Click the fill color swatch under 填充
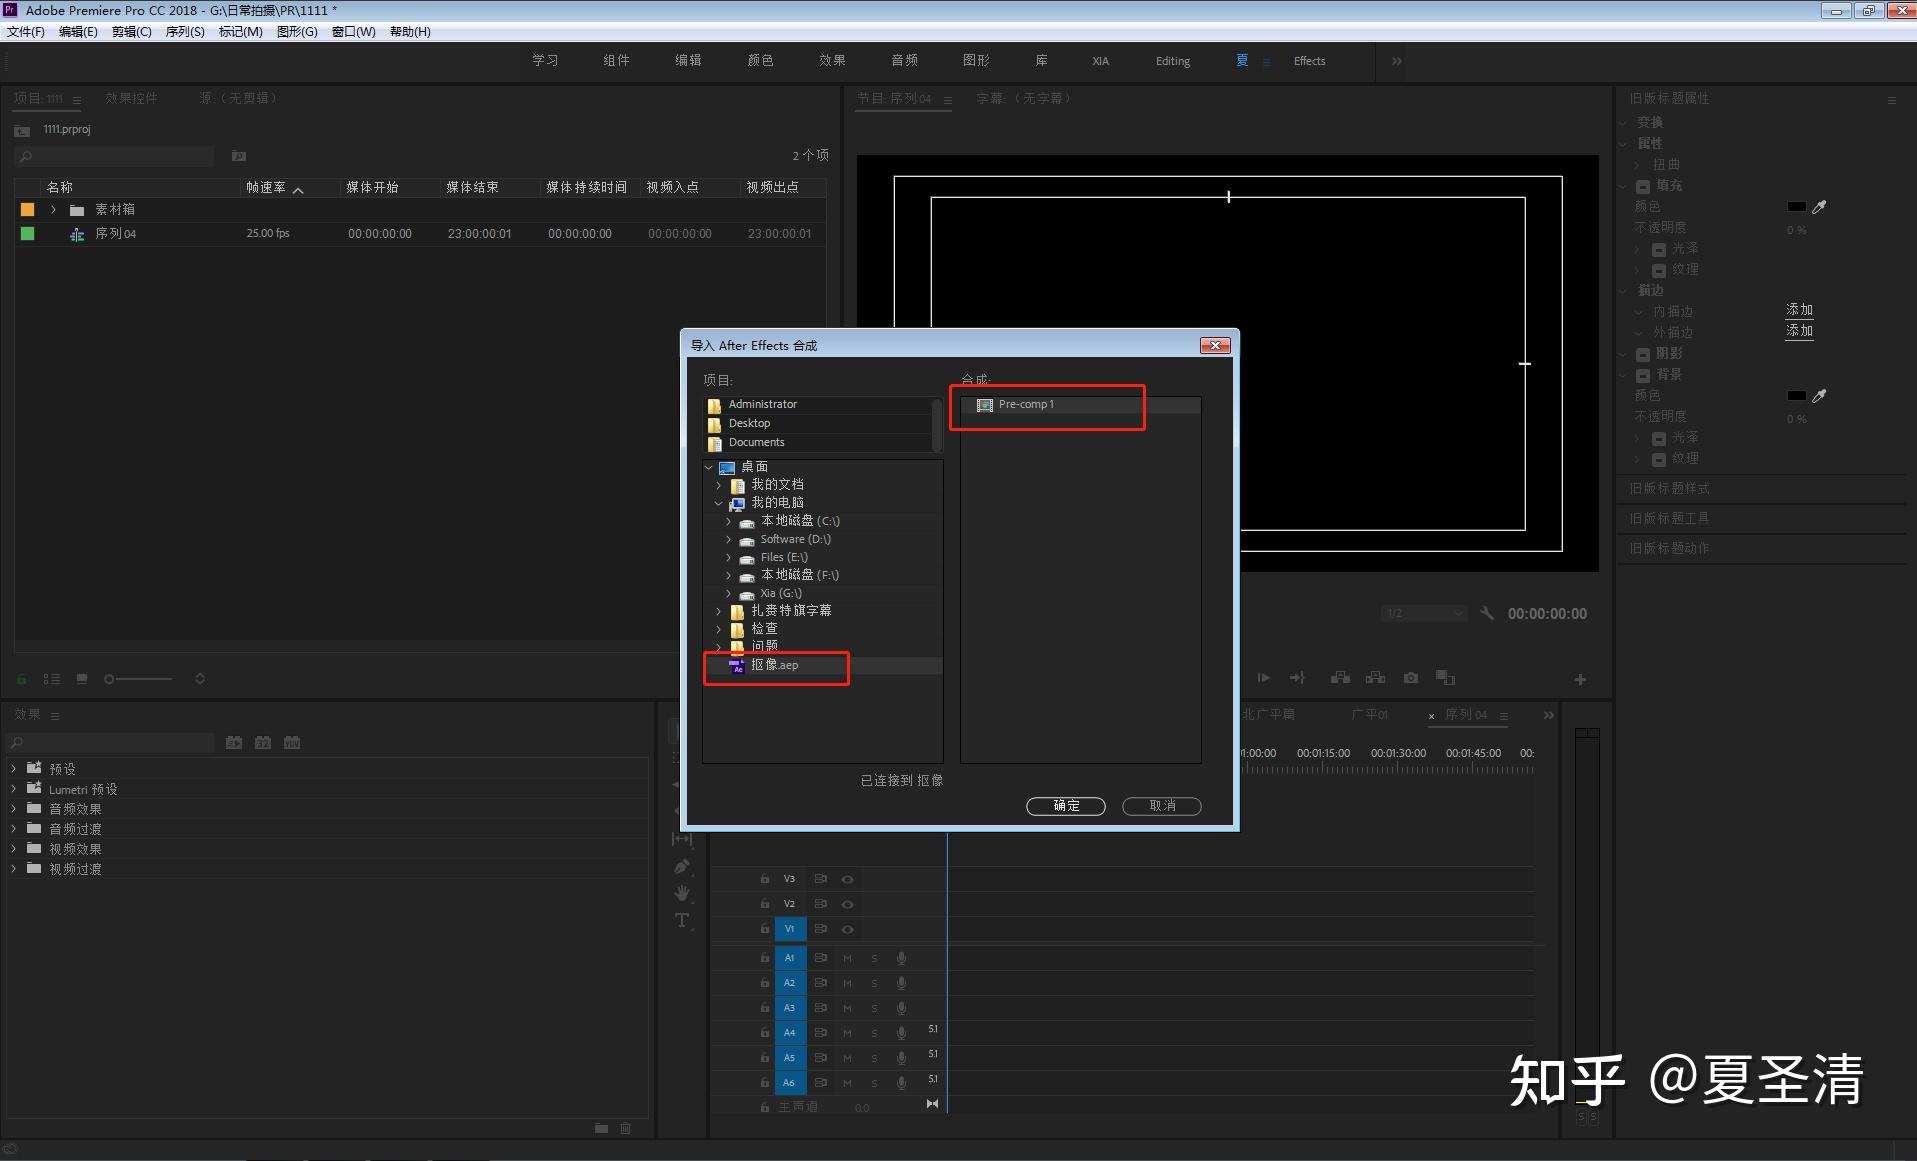Screen dimensions: 1917x1161 click(x=1796, y=207)
